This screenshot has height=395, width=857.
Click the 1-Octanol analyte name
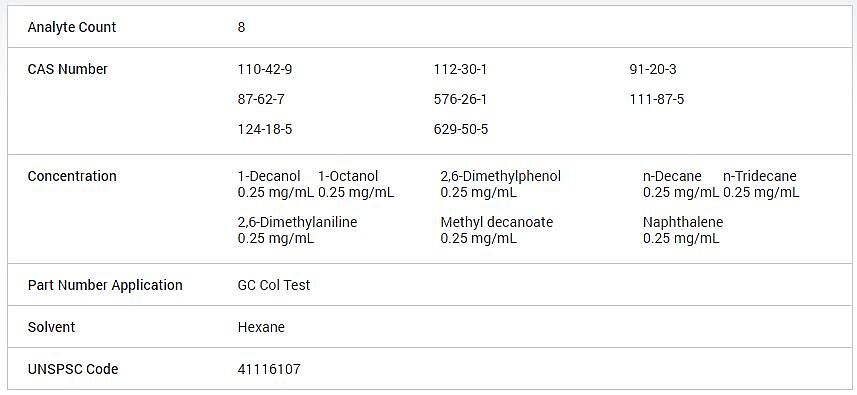[x=348, y=176]
